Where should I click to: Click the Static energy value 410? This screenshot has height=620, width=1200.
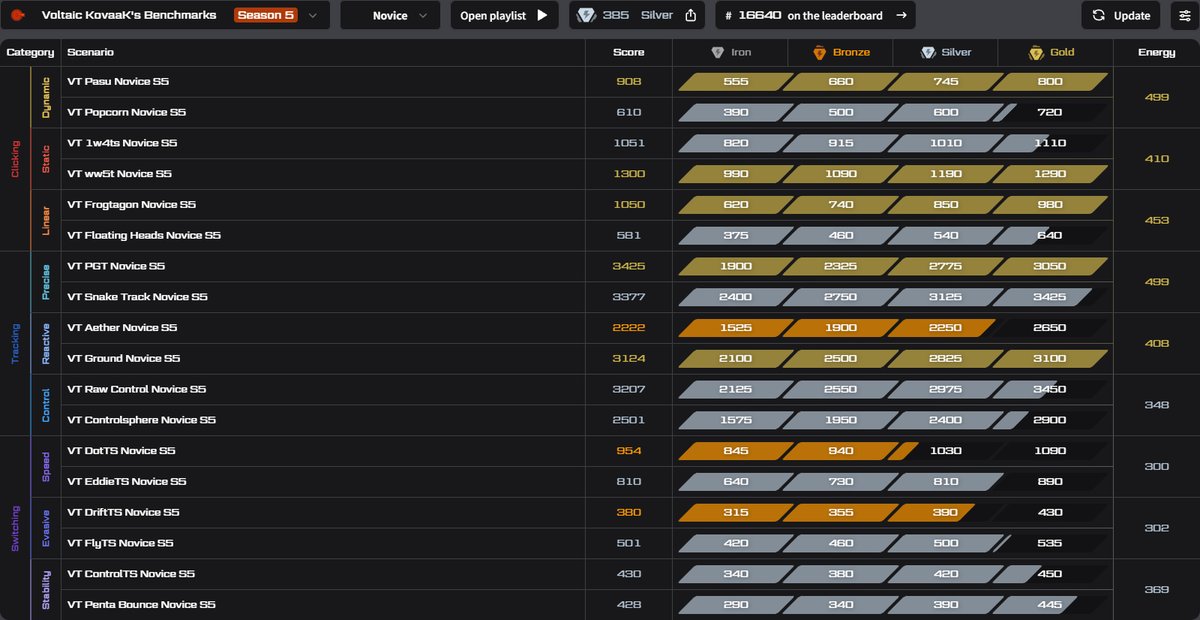pos(1156,159)
